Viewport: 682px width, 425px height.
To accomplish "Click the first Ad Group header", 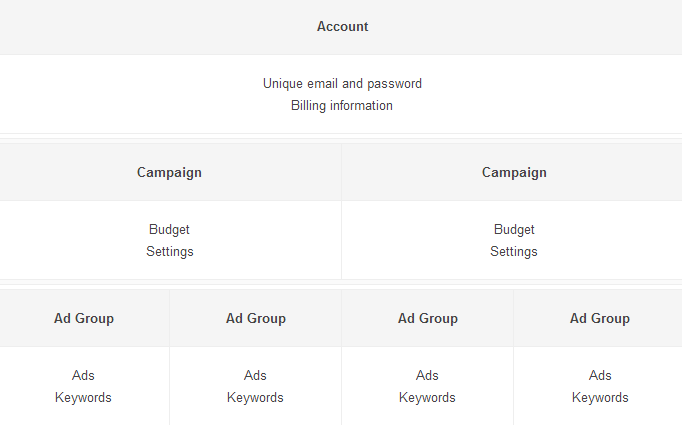I will (x=84, y=319).
